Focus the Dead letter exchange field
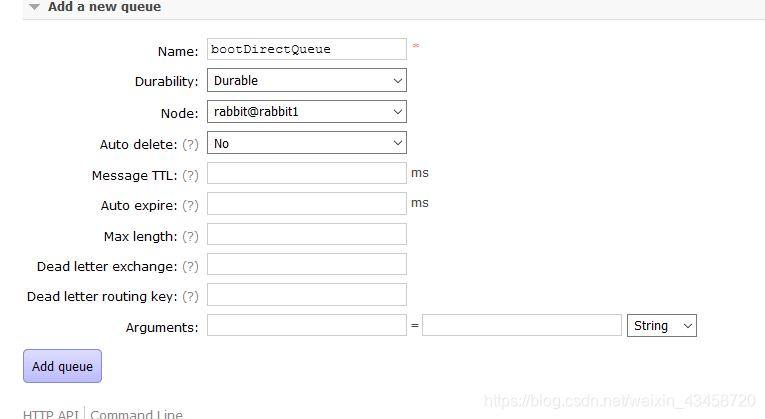 coord(306,264)
